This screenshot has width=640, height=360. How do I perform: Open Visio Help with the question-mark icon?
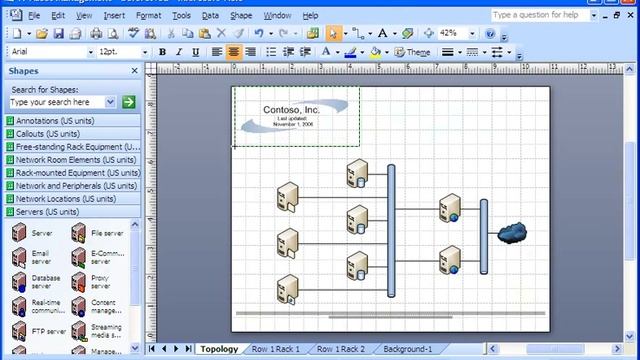[490, 33]
